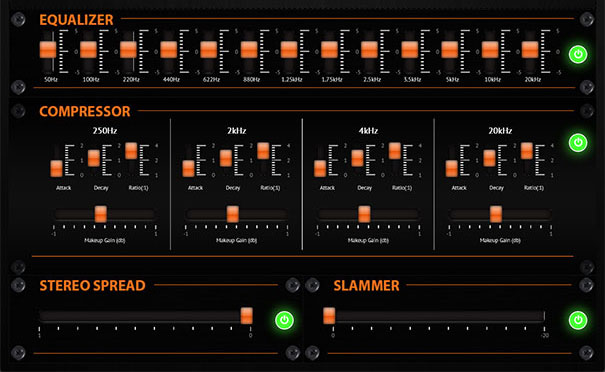Click the 50Hz equalizer slider handle
Viewport: 605px width, 372px height.
tap(48, 50)
